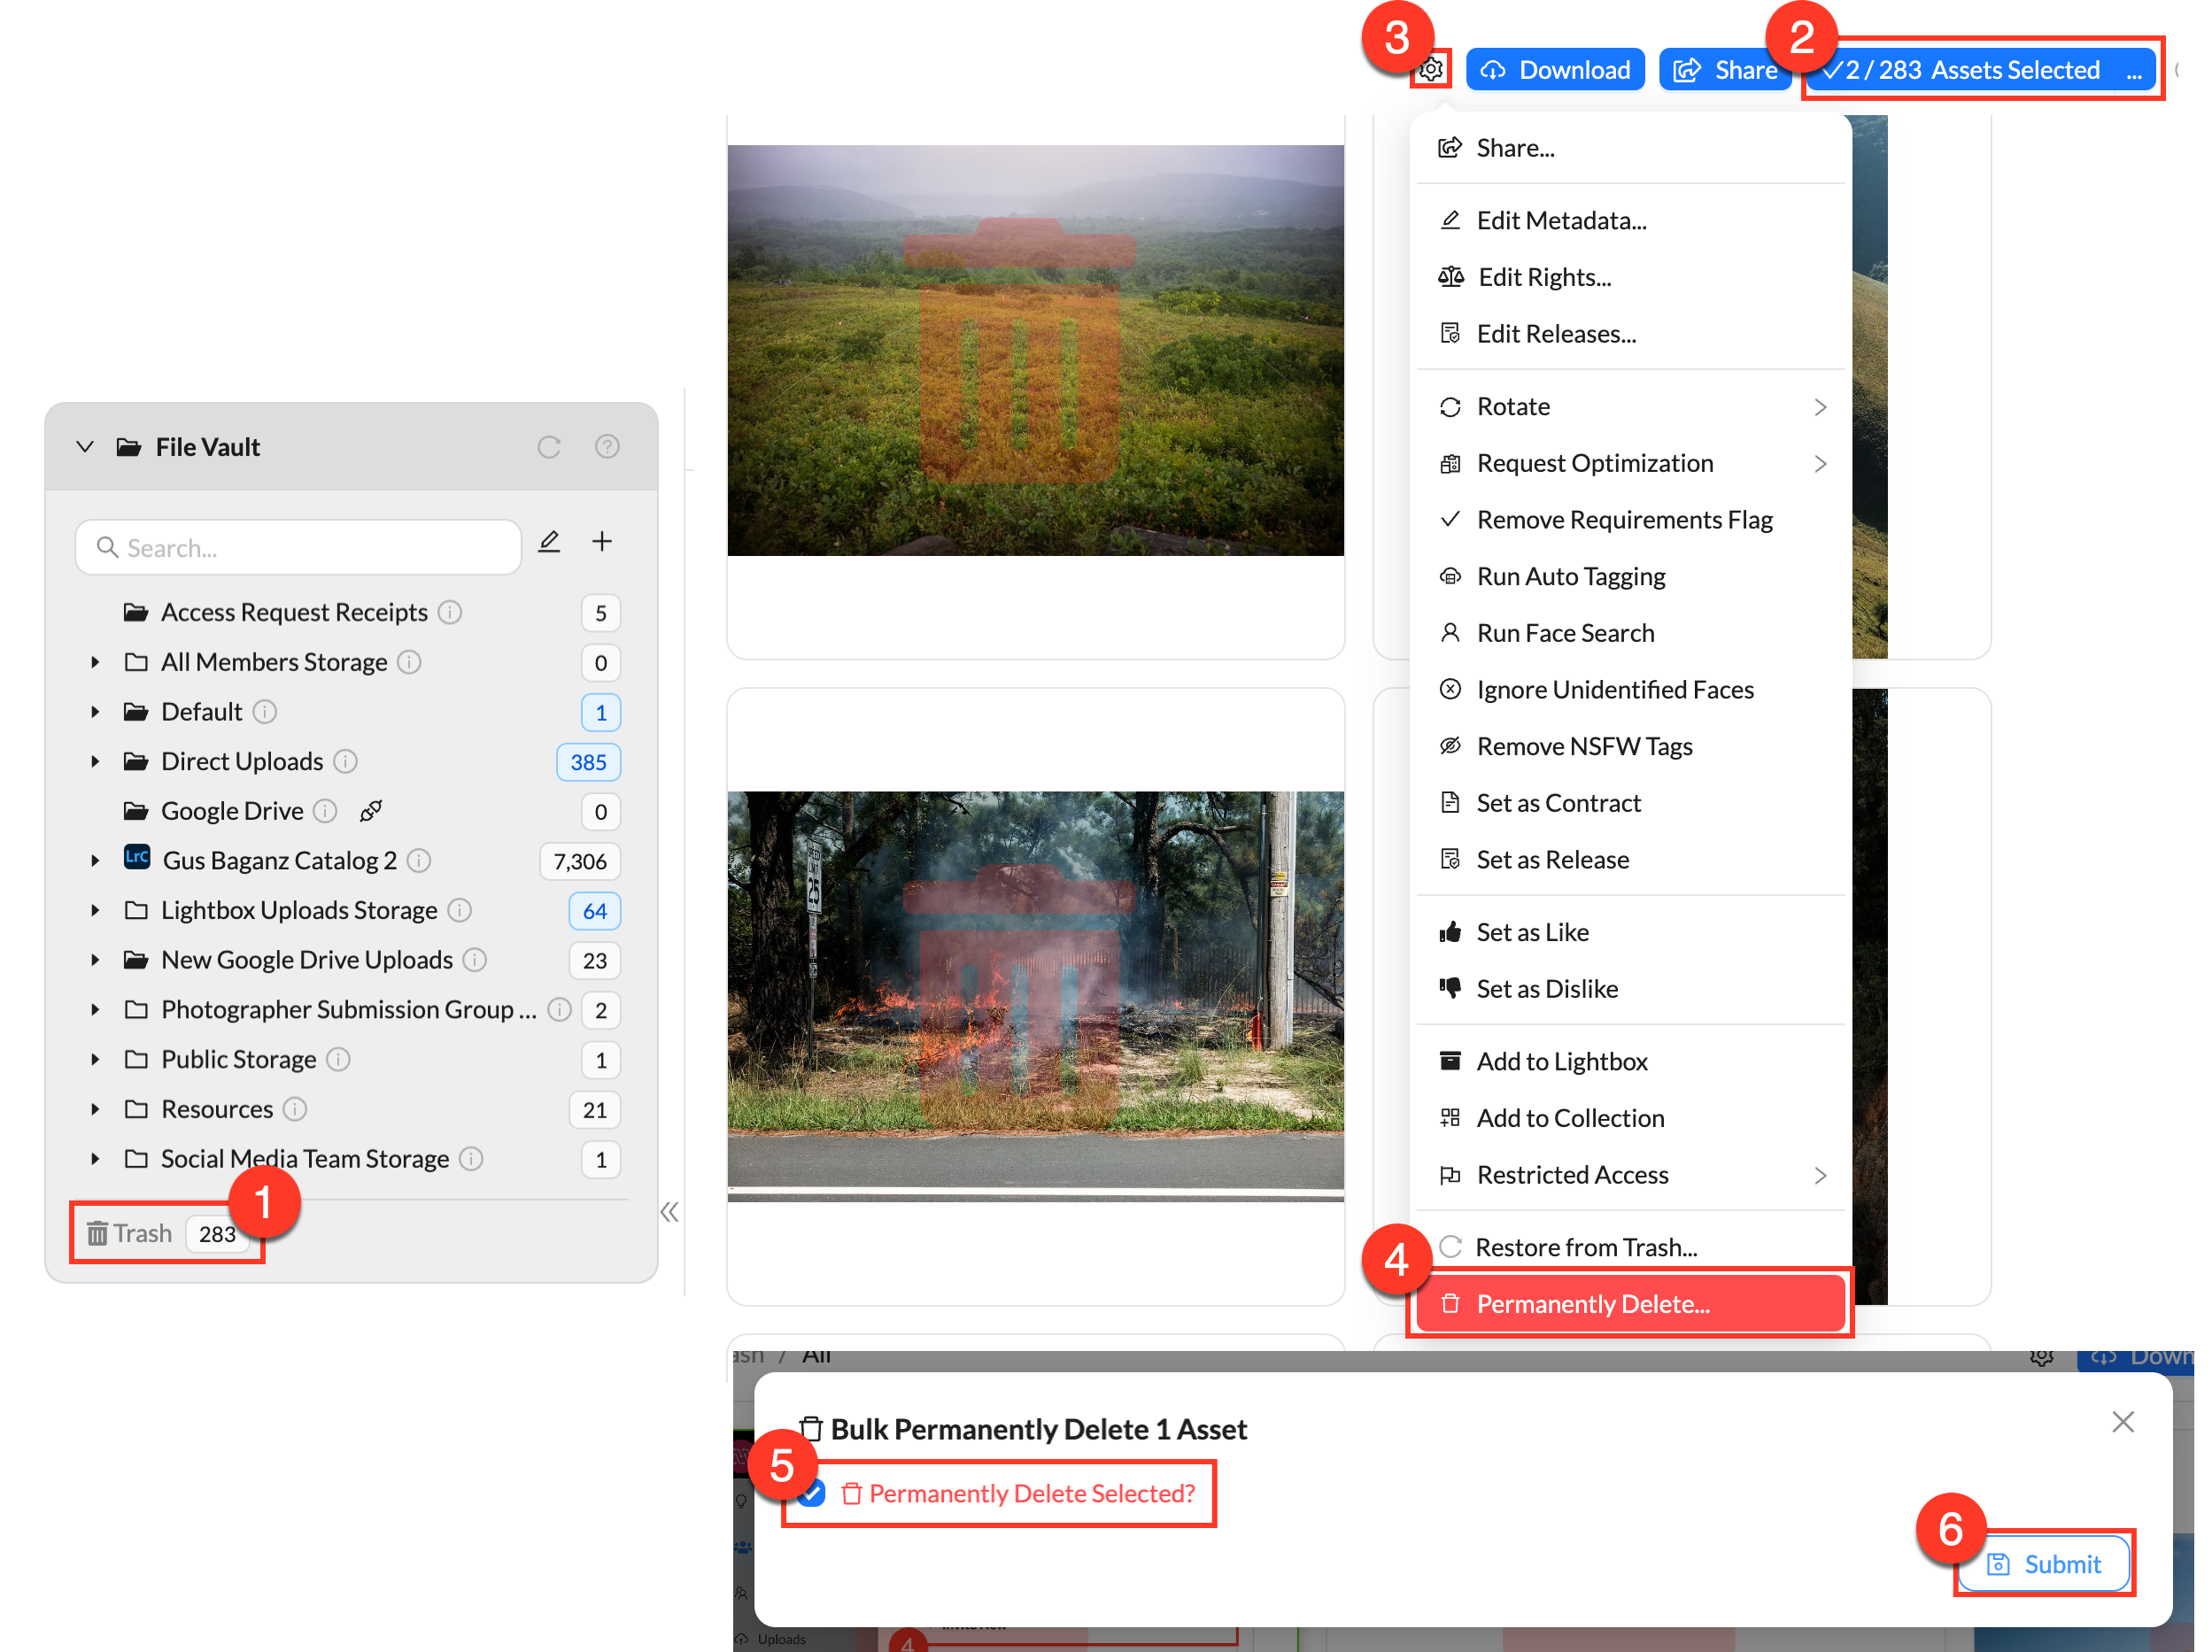Image resolution: width=2212 pixels, height=1652 pixels.
Task: Click the gear settings icon near Download
Action: click(x=1431, y=69)
